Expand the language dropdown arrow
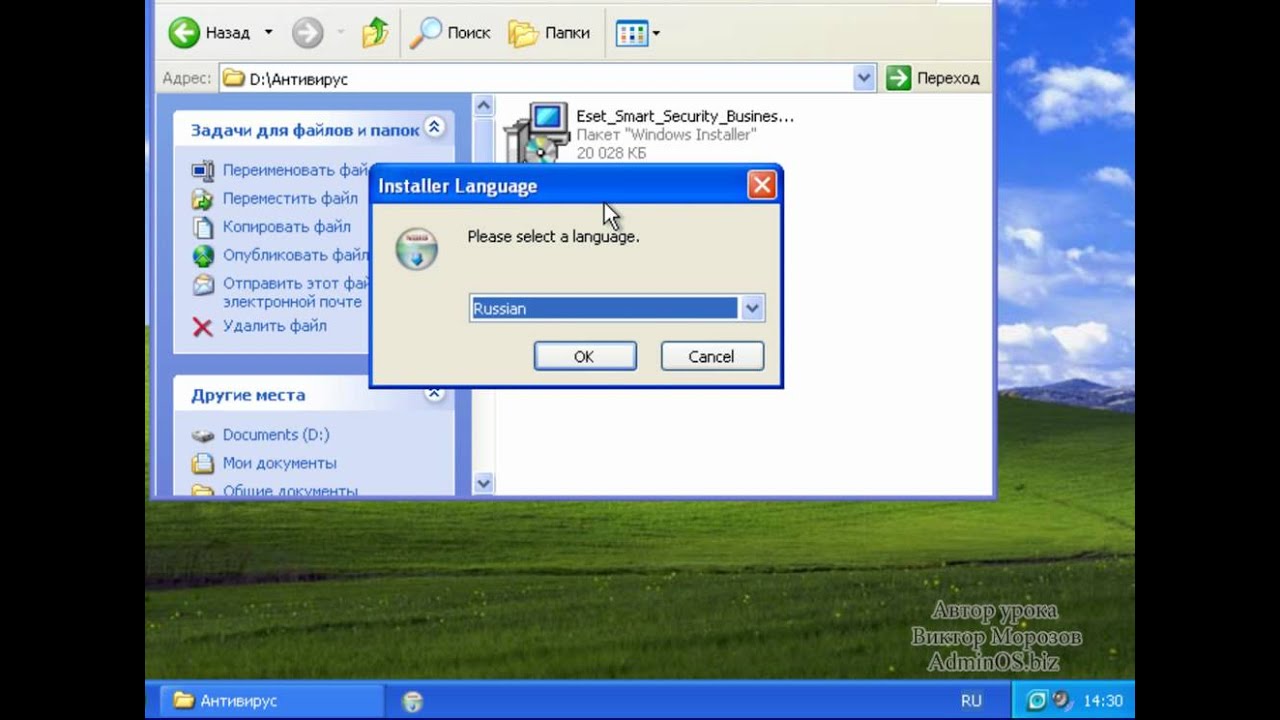1280x720 pixels. [752, 308]
